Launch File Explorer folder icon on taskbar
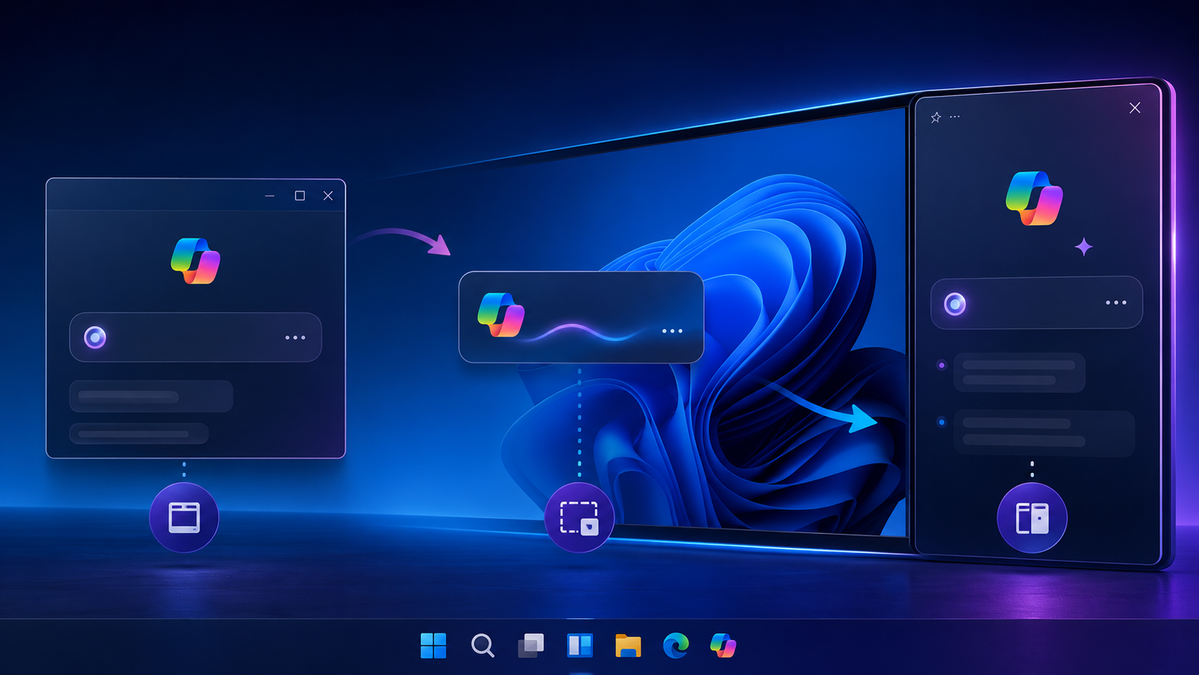The width and height of the screenshot is (1199, 675). tap(628, 645)
